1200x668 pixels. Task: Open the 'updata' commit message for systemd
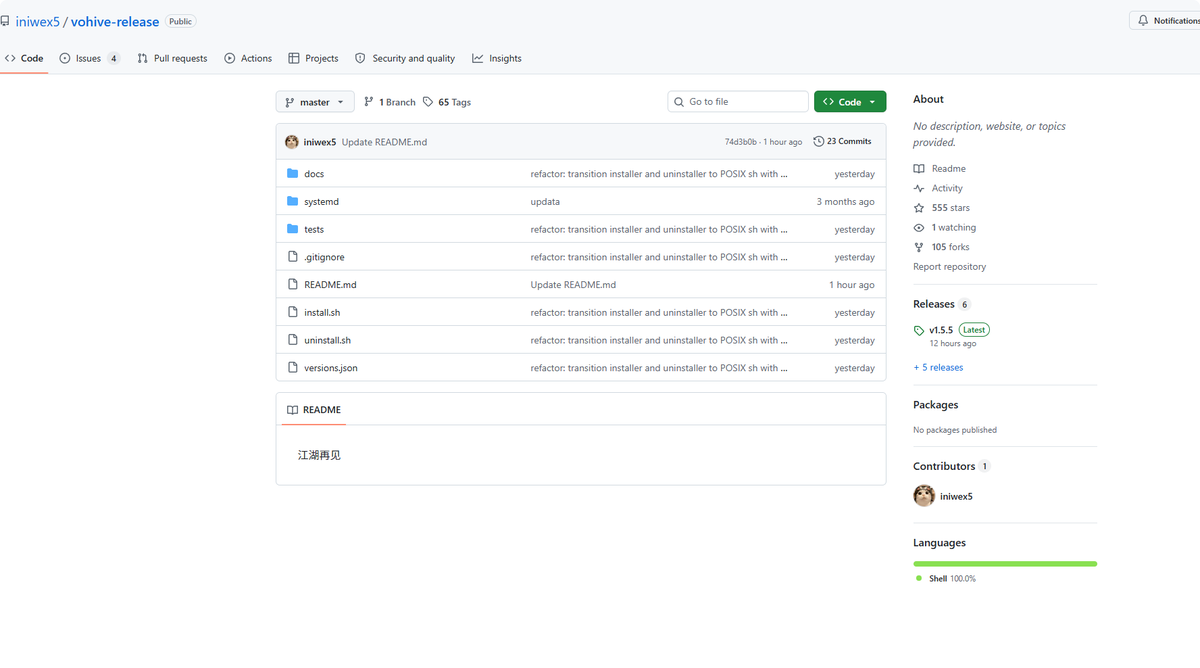click(x=545, y=202)
